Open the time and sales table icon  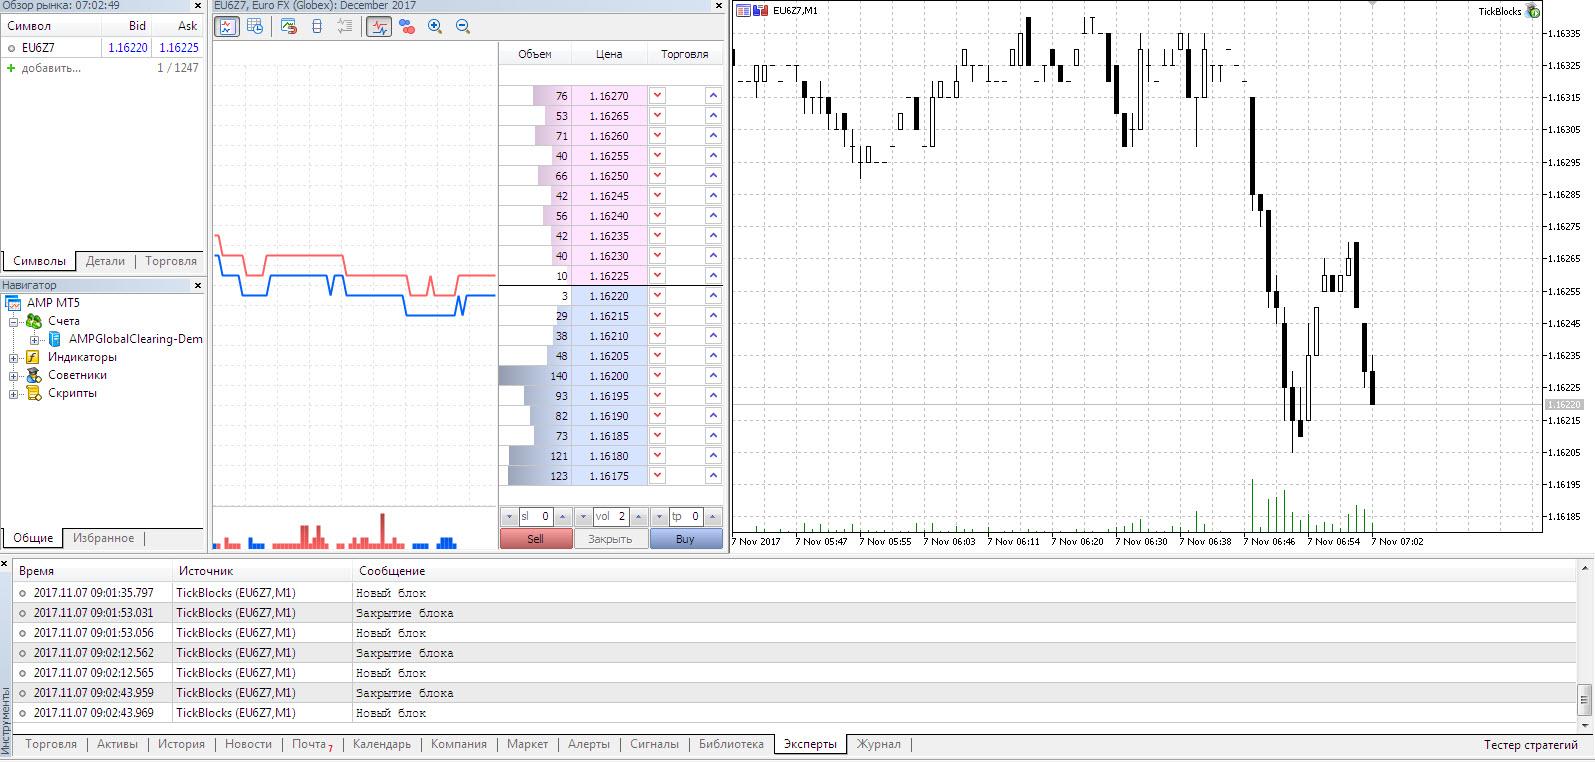click(255, 27)
